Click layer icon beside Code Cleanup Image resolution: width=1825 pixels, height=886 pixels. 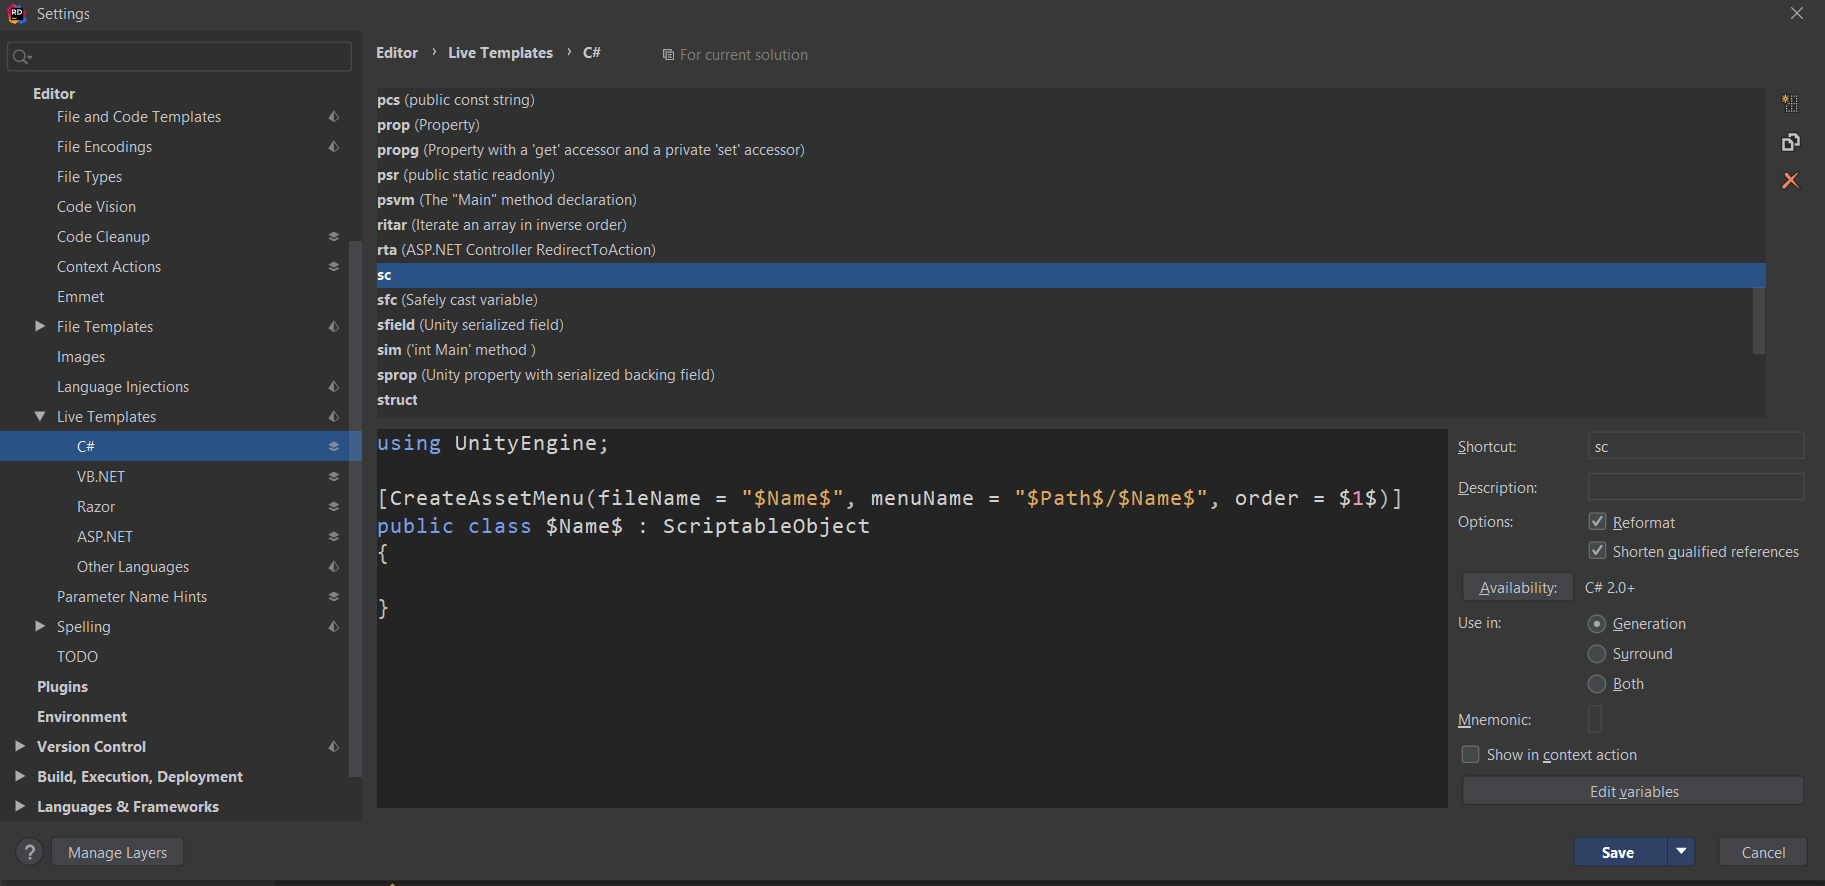pos(333,237)
